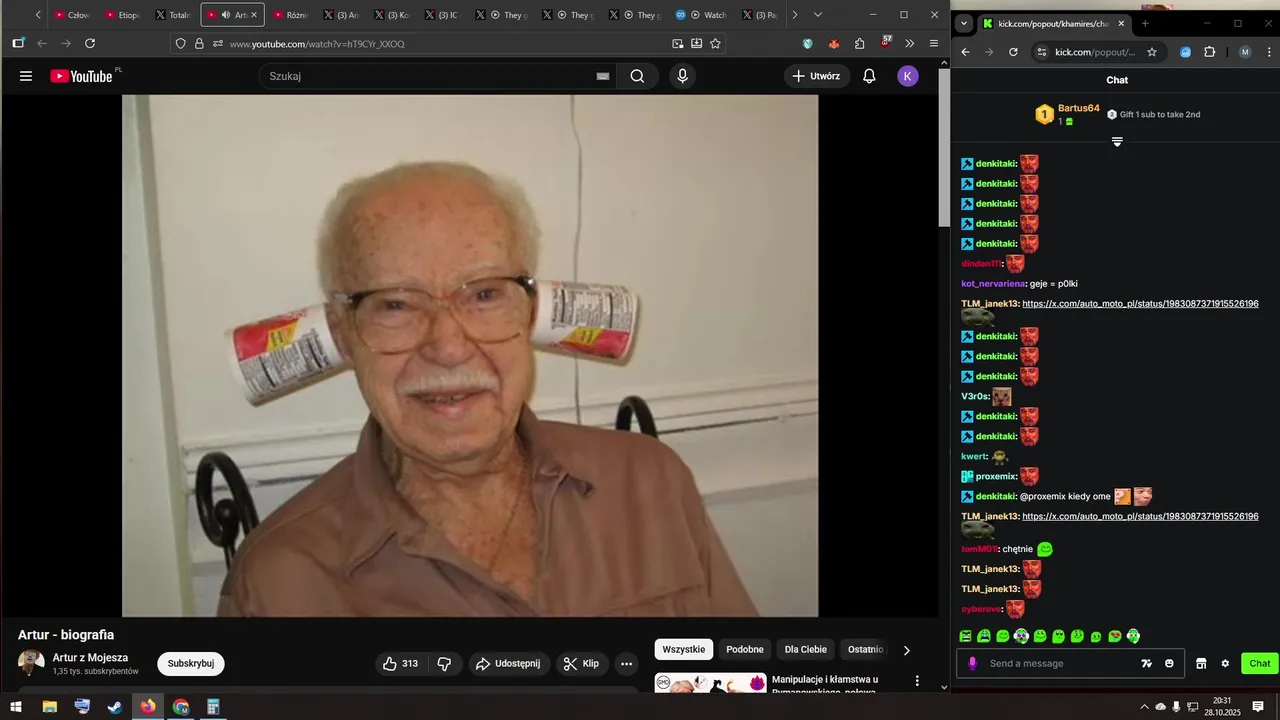Open the Firefox application menu
The image size is (1280, 720).
[x=933, y=44]
